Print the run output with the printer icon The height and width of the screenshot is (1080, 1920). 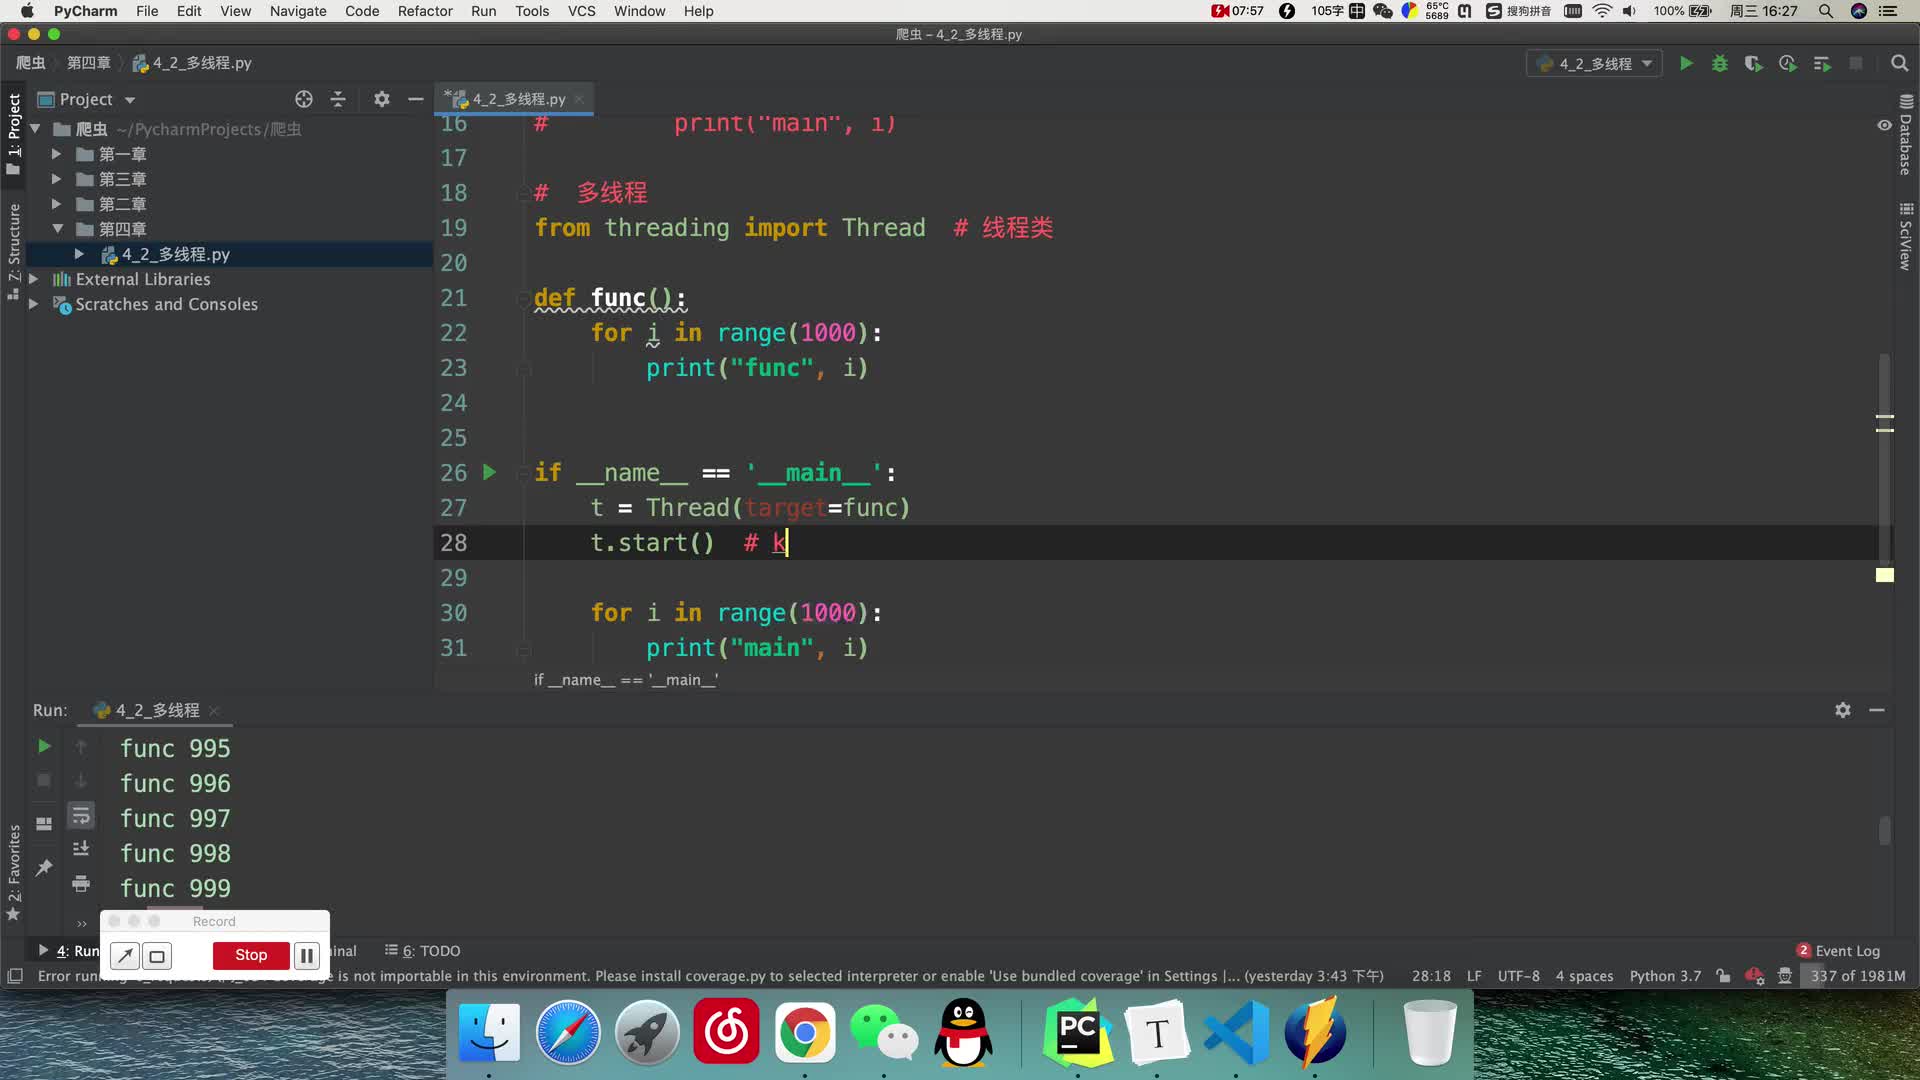point(81,883)
